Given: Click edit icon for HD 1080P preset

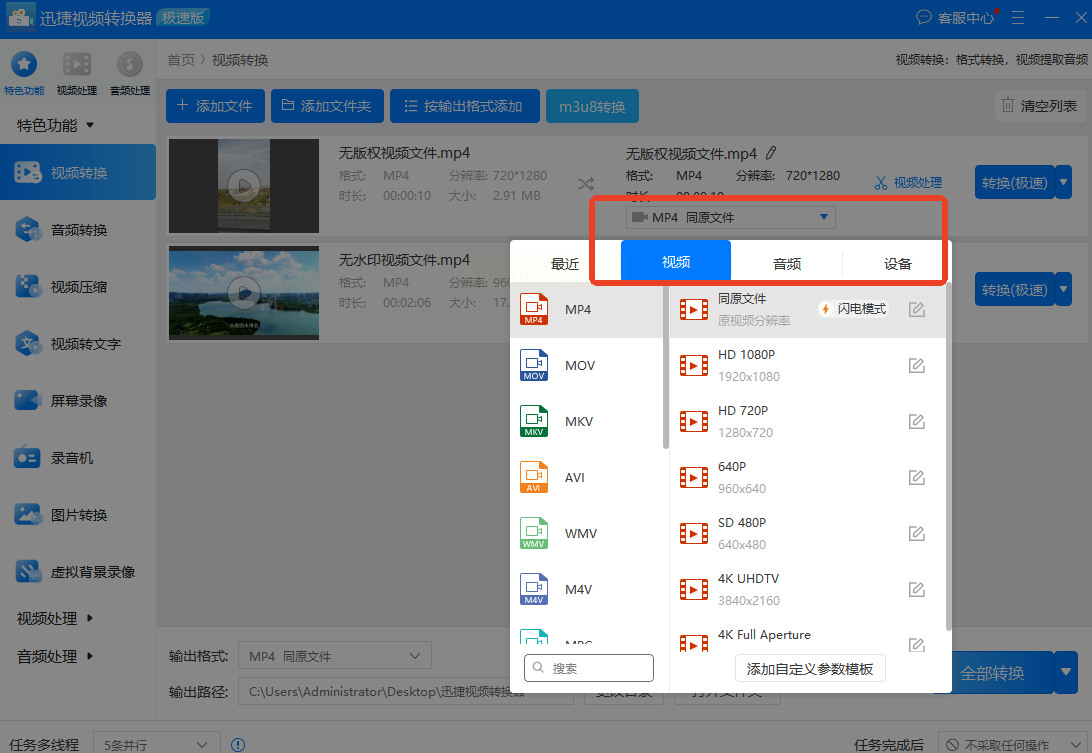Looking at the screenshot, I should click(x=916, y=366).
